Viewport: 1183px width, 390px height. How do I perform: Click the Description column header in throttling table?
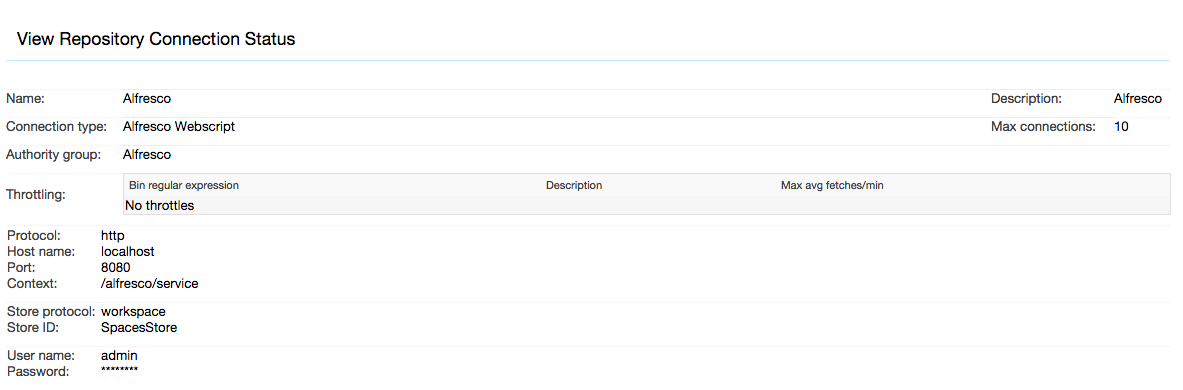[574, 185]
